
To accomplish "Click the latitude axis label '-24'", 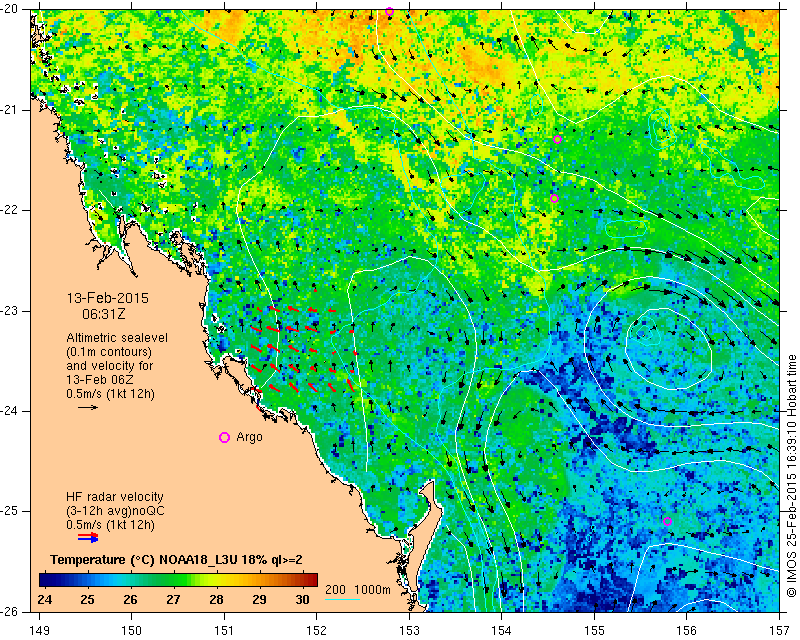I will [x=9, y=411].
